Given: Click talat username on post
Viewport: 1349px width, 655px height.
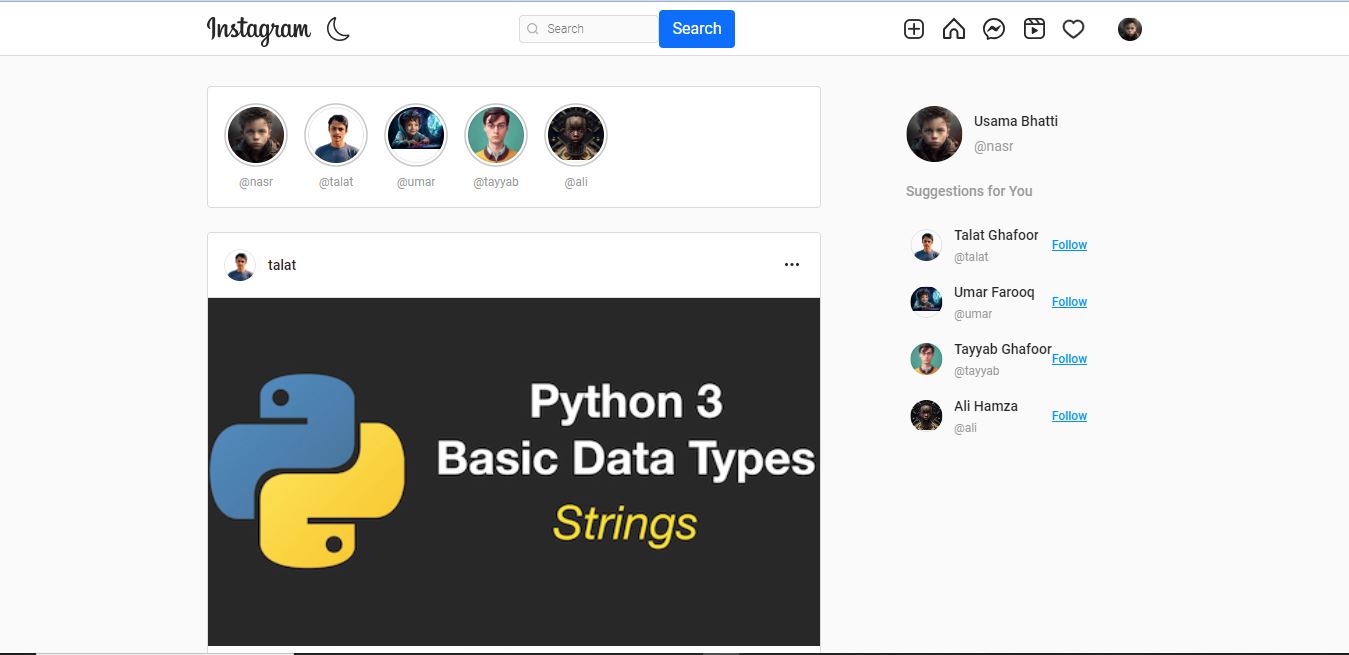Looking at the screenshot, I should (282, 265).
